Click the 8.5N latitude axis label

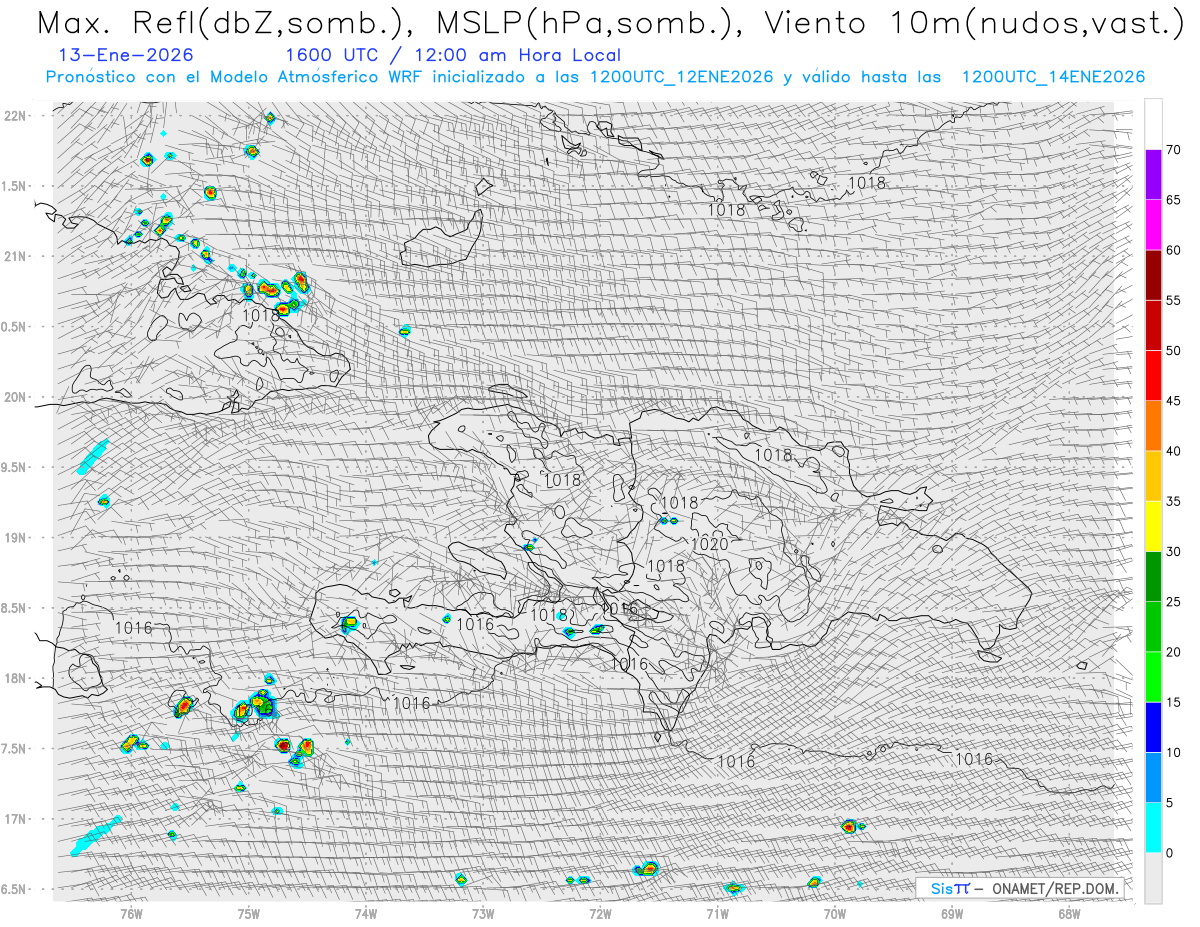(x=15, y=608)
